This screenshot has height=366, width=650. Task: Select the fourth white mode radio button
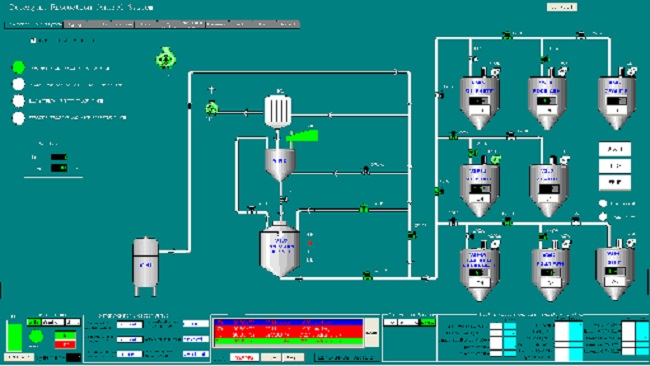(x=18, y=118)
